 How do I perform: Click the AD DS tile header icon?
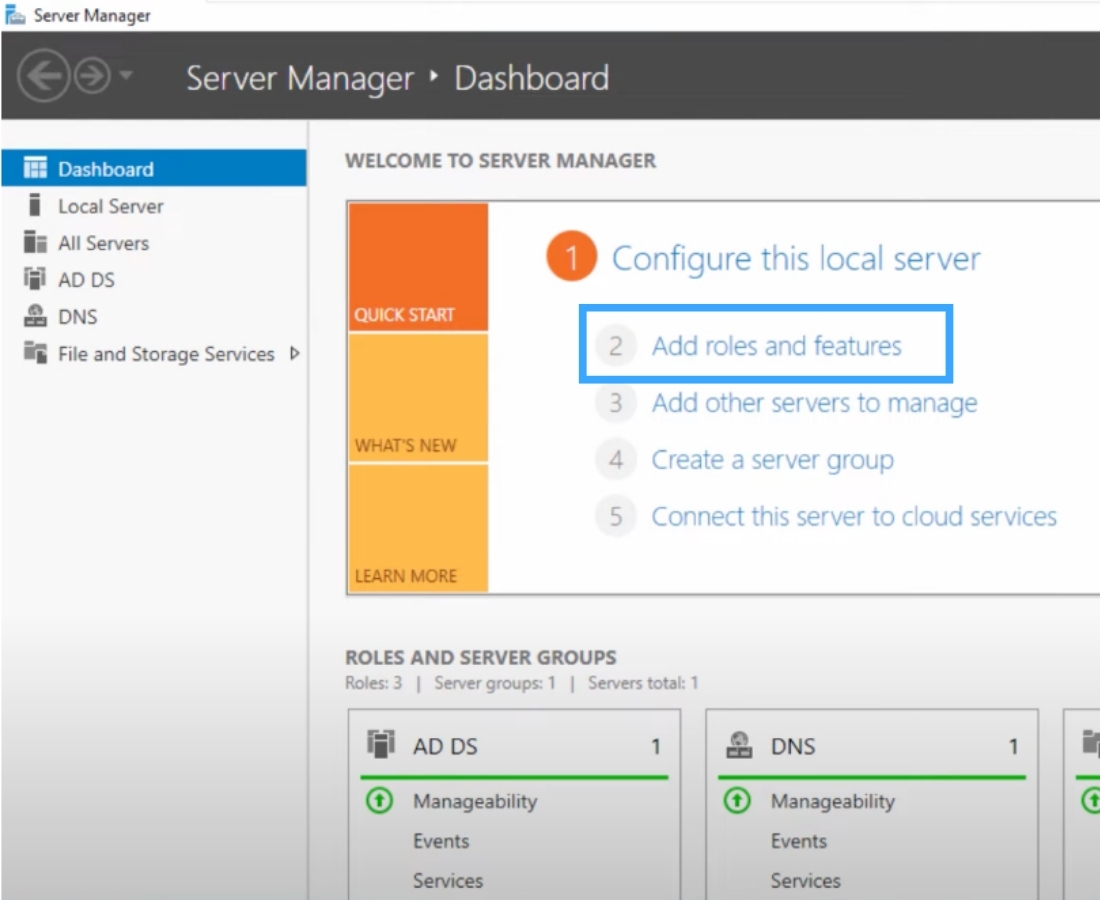(x=381, y=745)
